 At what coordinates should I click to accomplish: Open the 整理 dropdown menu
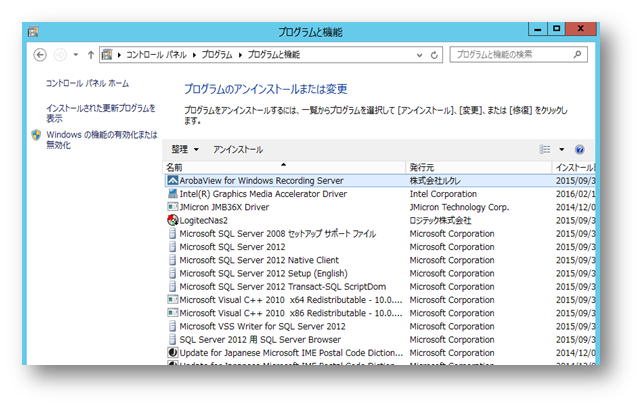click(185, 149)
